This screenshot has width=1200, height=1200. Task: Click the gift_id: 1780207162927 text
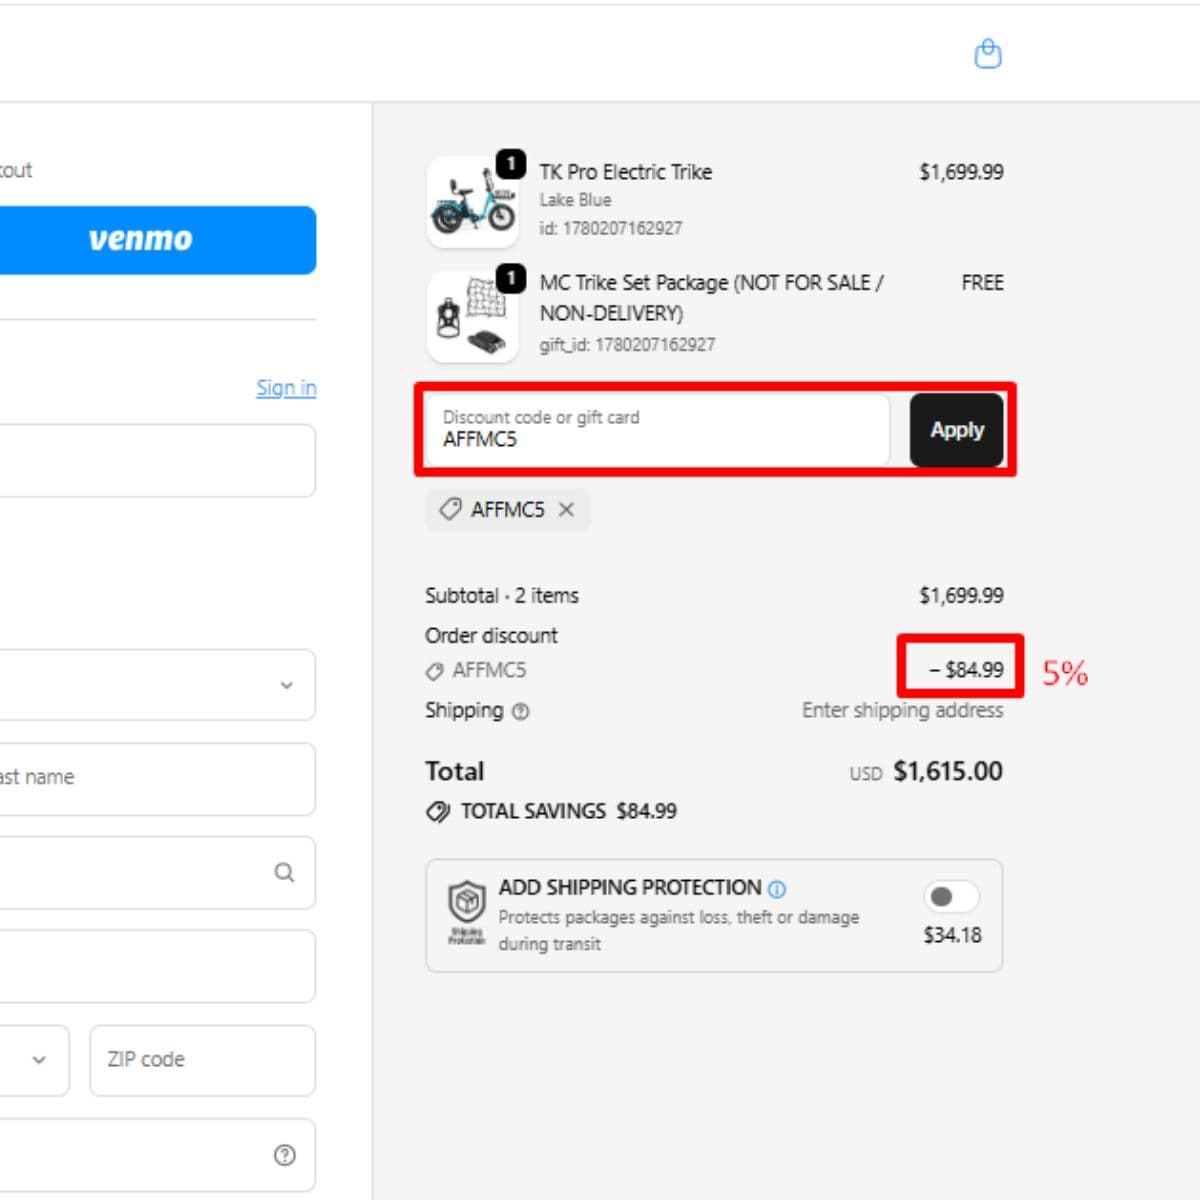tap(627, 345)
